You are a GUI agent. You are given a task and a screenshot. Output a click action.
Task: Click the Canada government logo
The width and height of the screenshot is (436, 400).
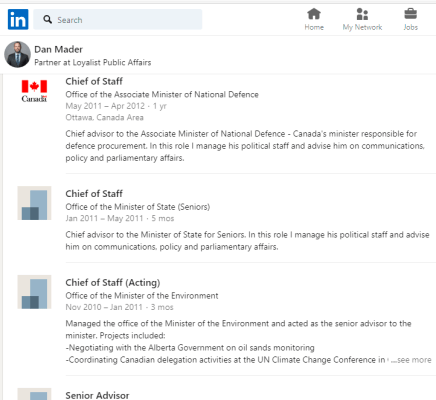tap(34, 91)
